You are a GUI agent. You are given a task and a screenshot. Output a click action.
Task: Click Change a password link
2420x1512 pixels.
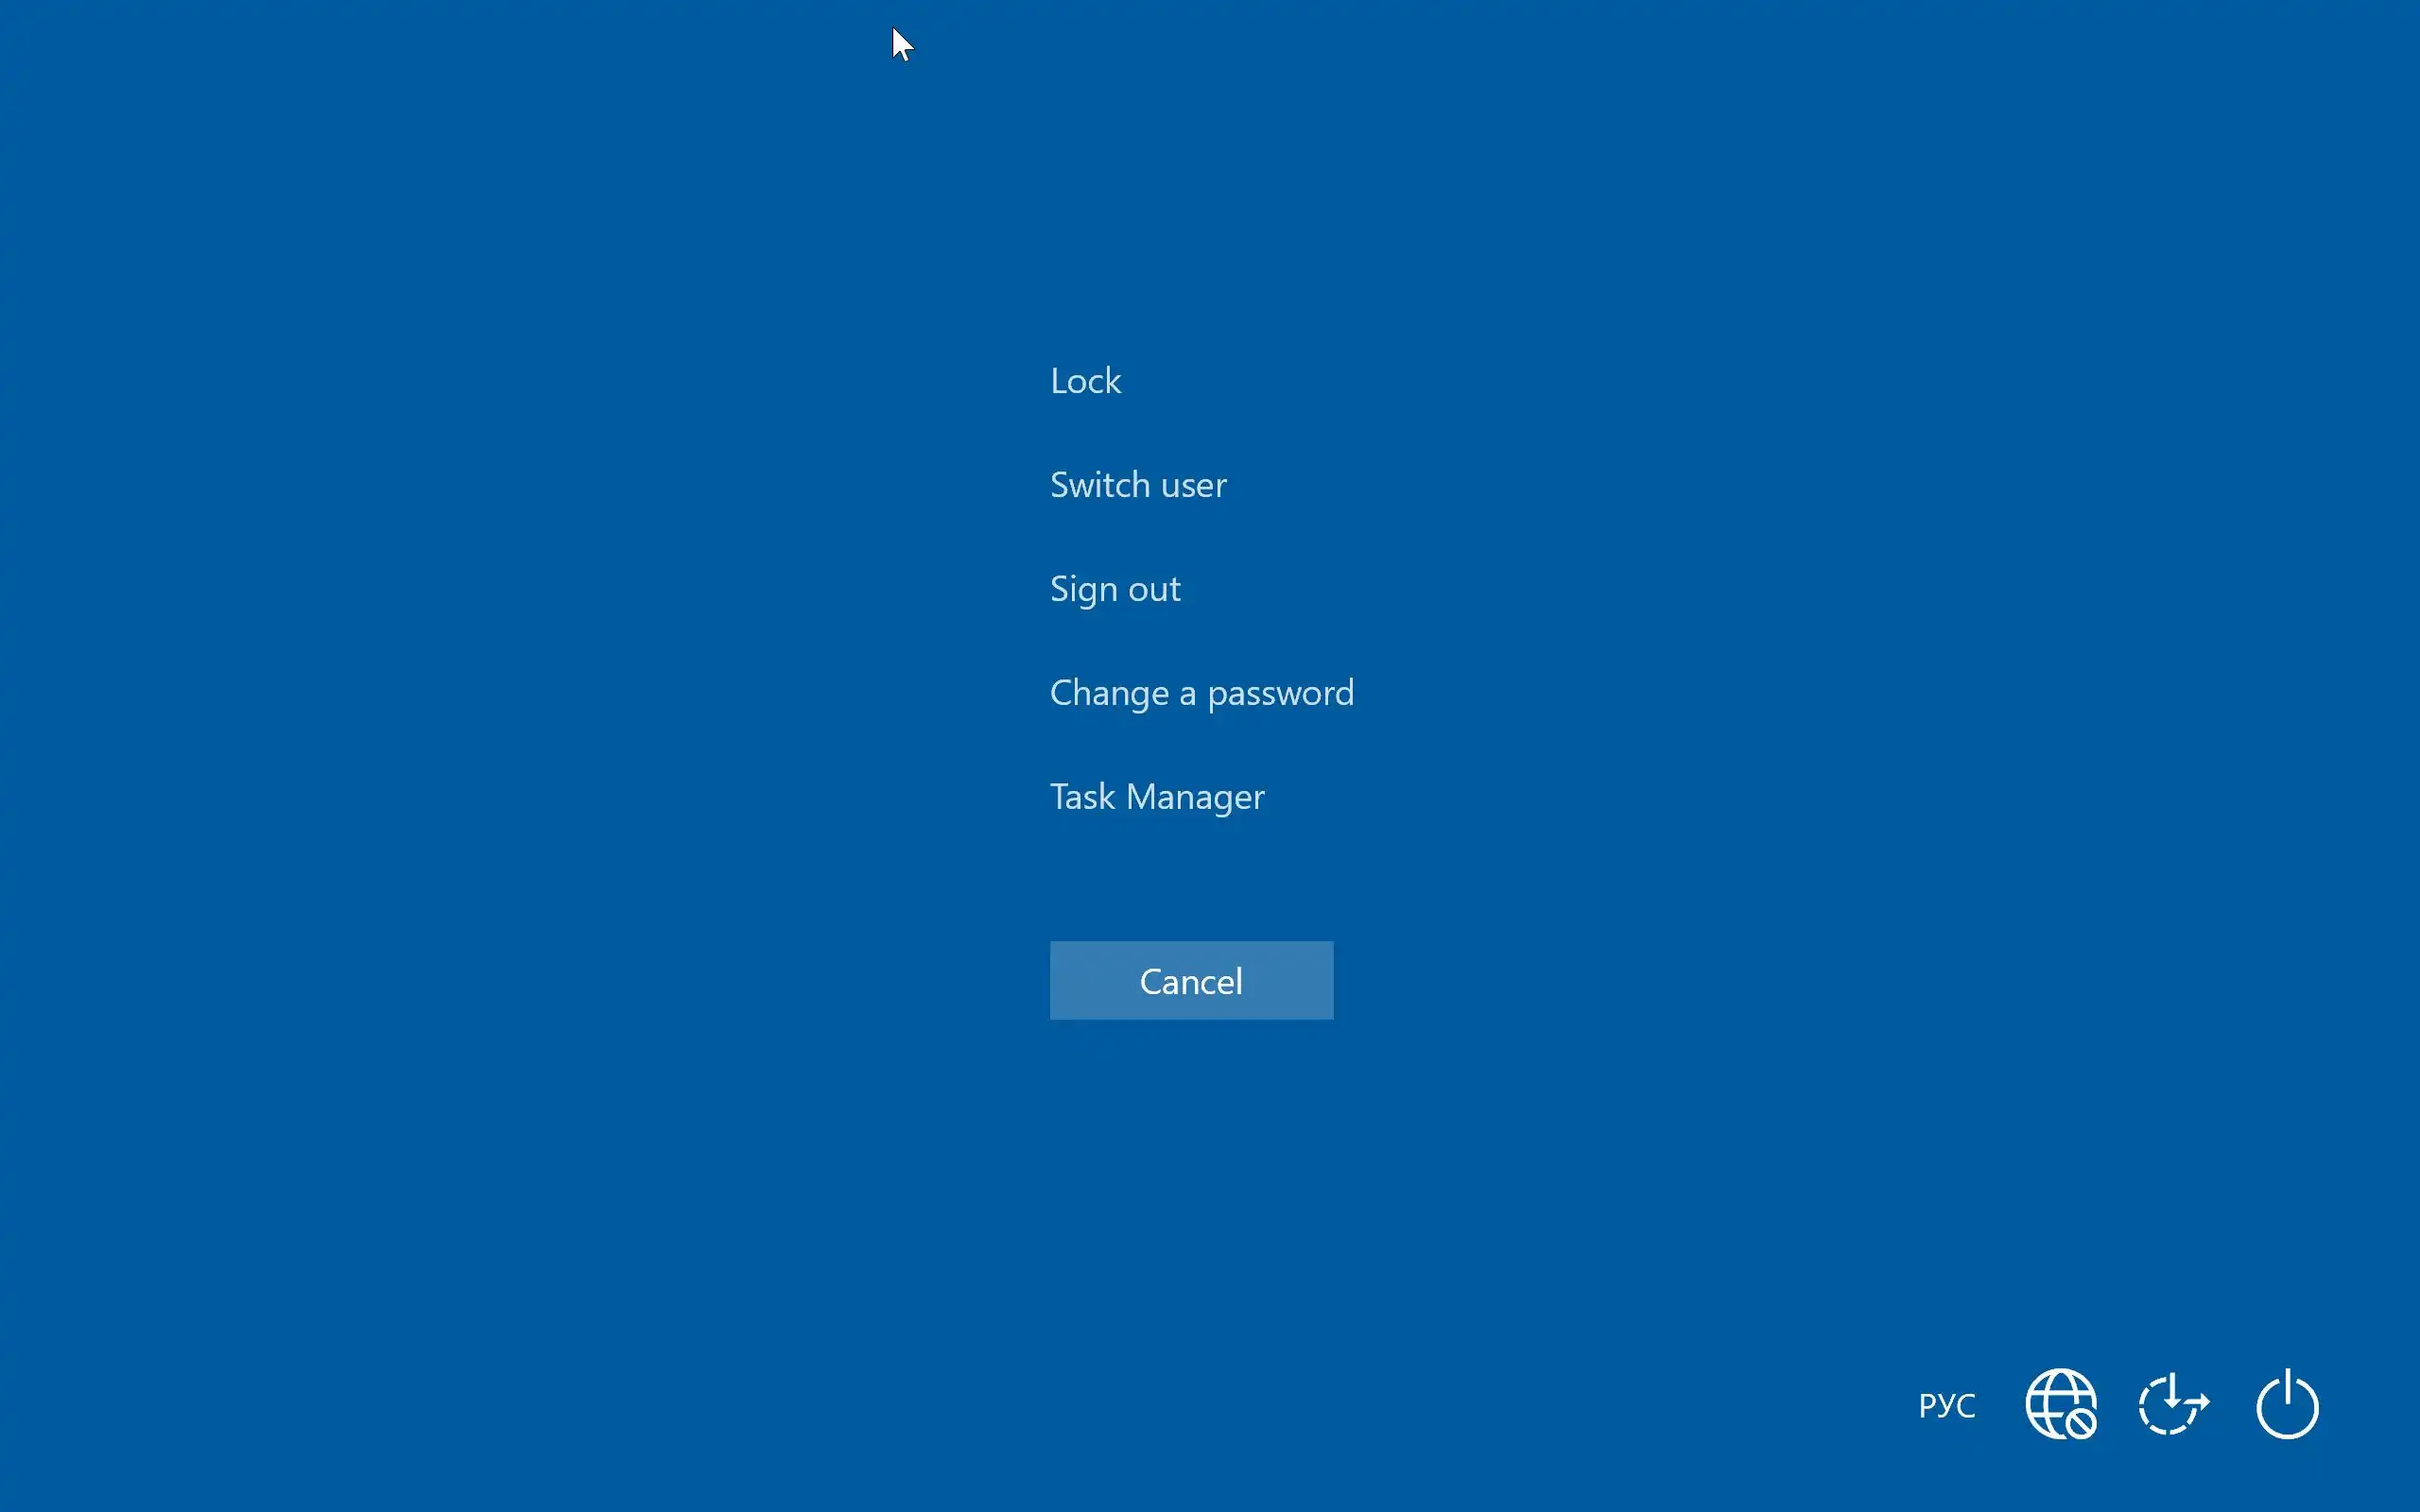1201,693
